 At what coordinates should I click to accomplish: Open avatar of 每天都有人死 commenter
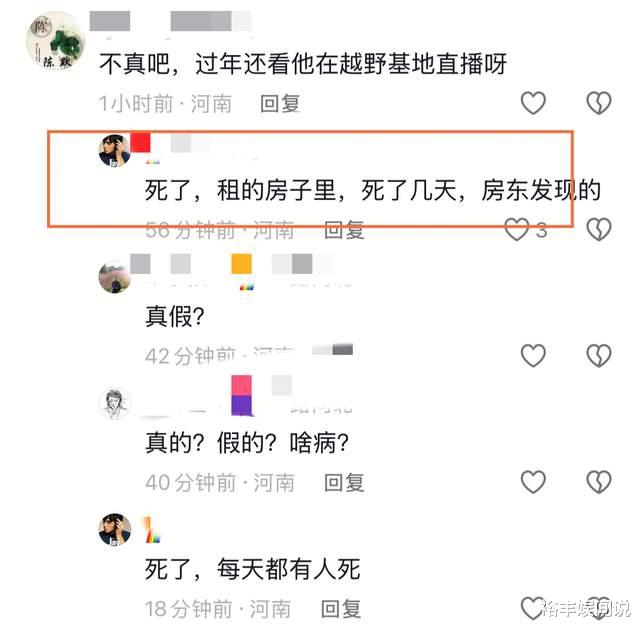(115, 530)
